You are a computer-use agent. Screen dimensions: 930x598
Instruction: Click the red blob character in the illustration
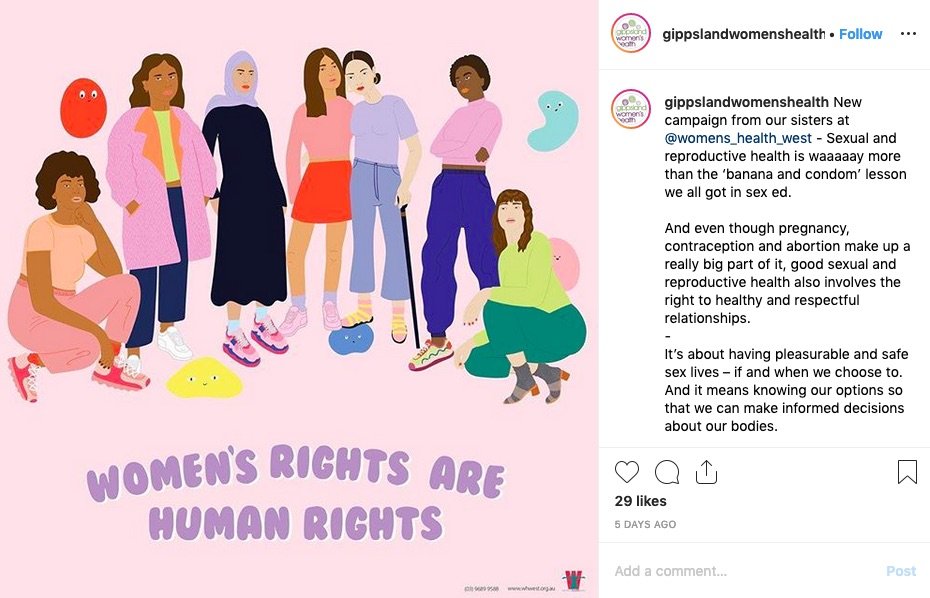(x=83, y=103)
